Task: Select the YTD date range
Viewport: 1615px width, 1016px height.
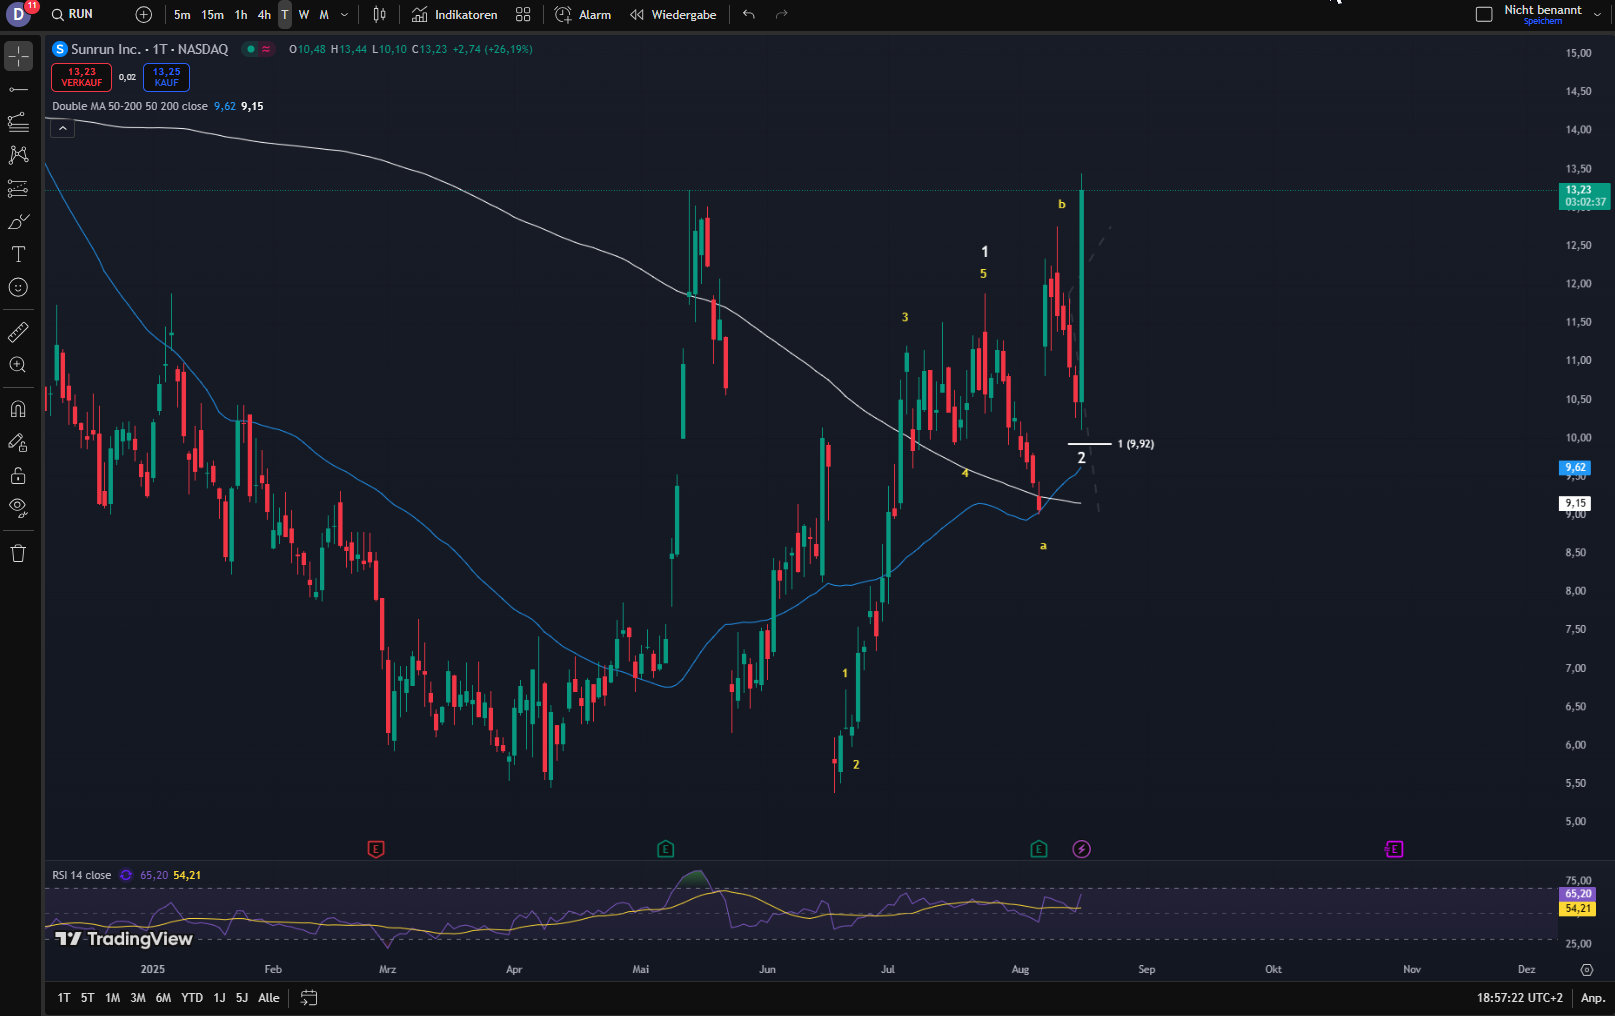Action: (192, 998)
